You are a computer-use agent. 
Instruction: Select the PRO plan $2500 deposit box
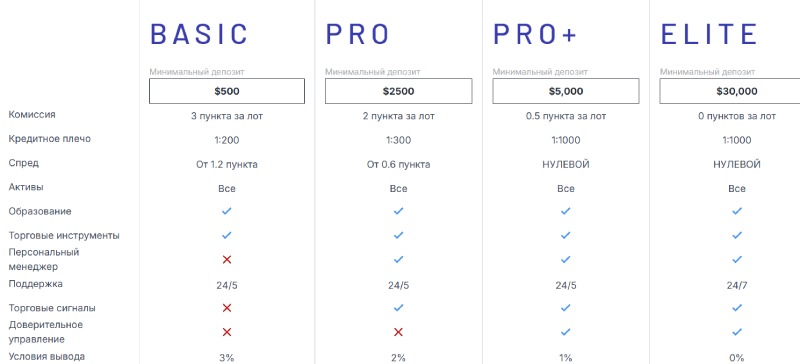pos(398,91)
